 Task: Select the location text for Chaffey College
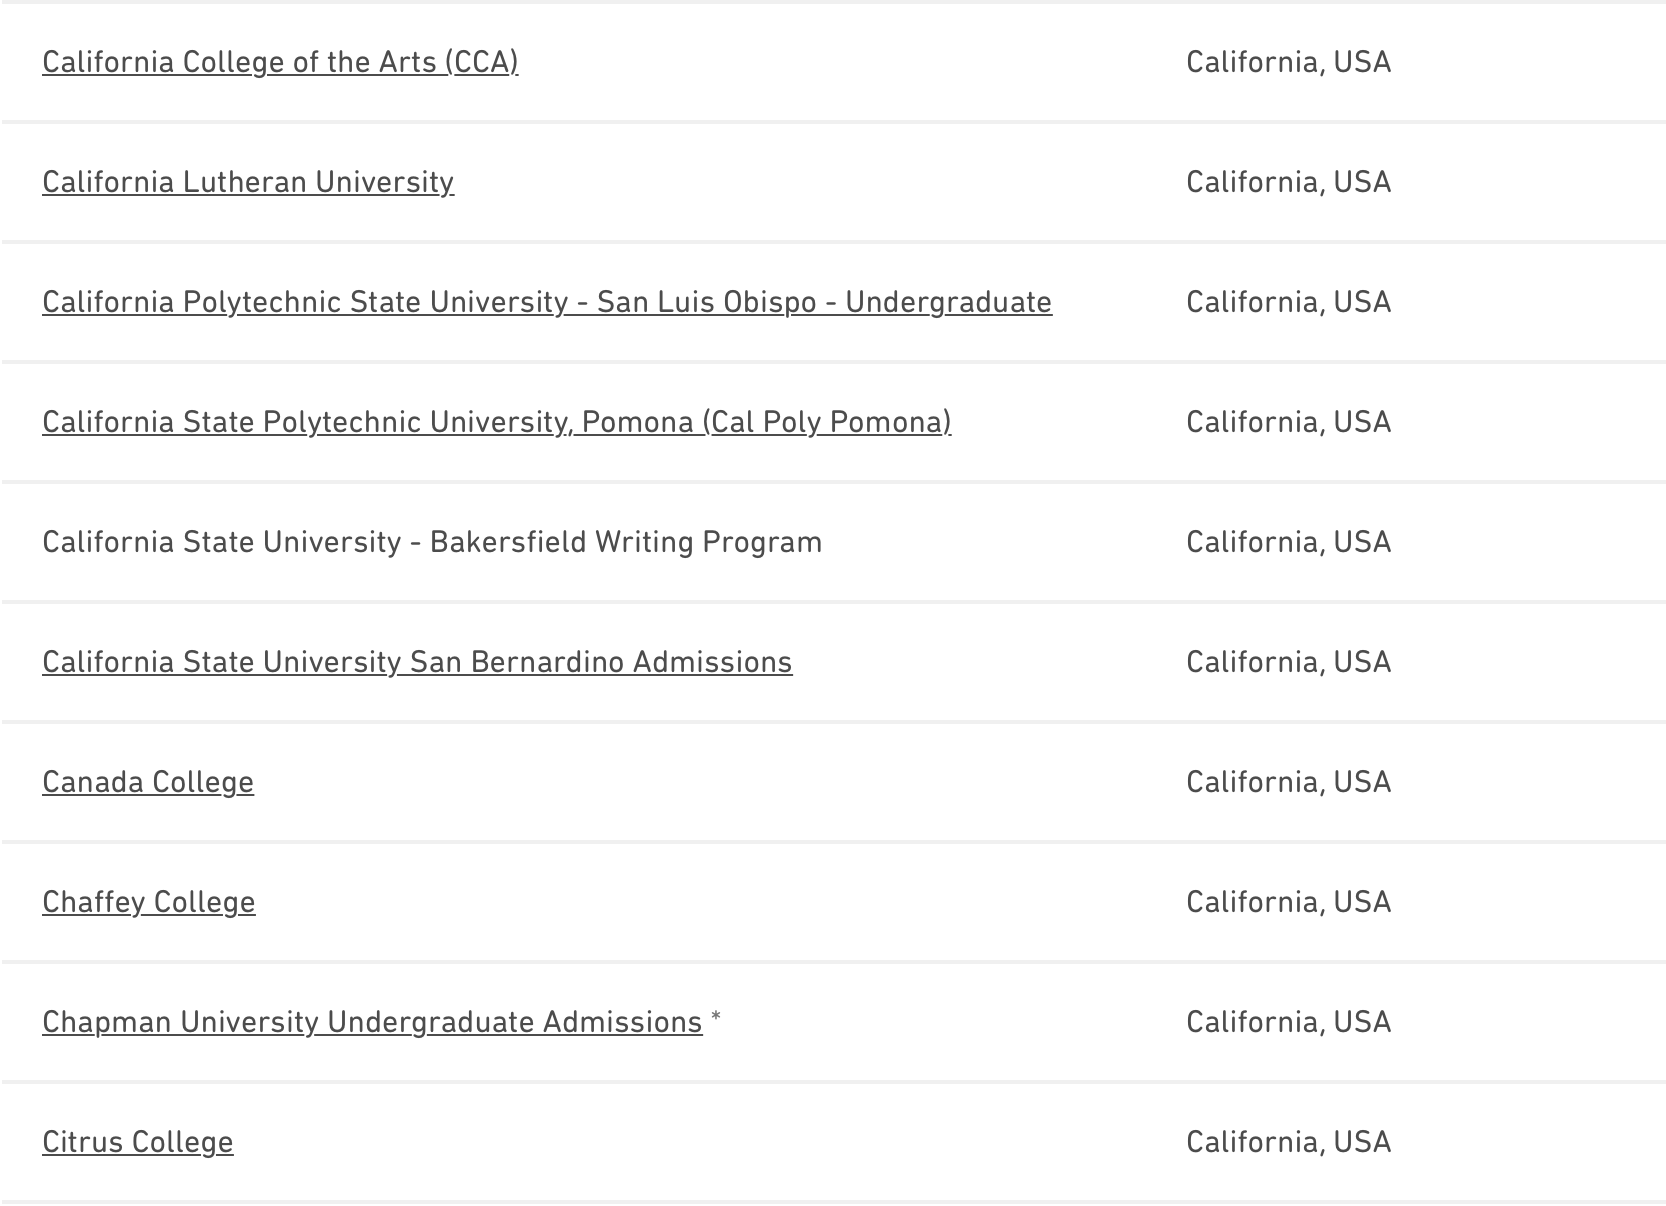point(1288,902)
